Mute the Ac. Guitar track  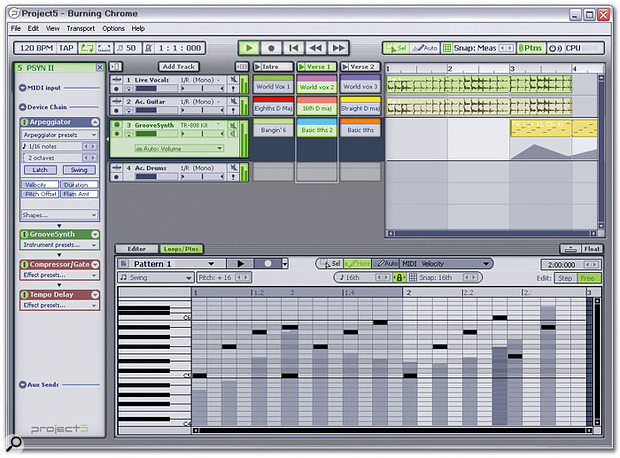click(x=233, y=101)
